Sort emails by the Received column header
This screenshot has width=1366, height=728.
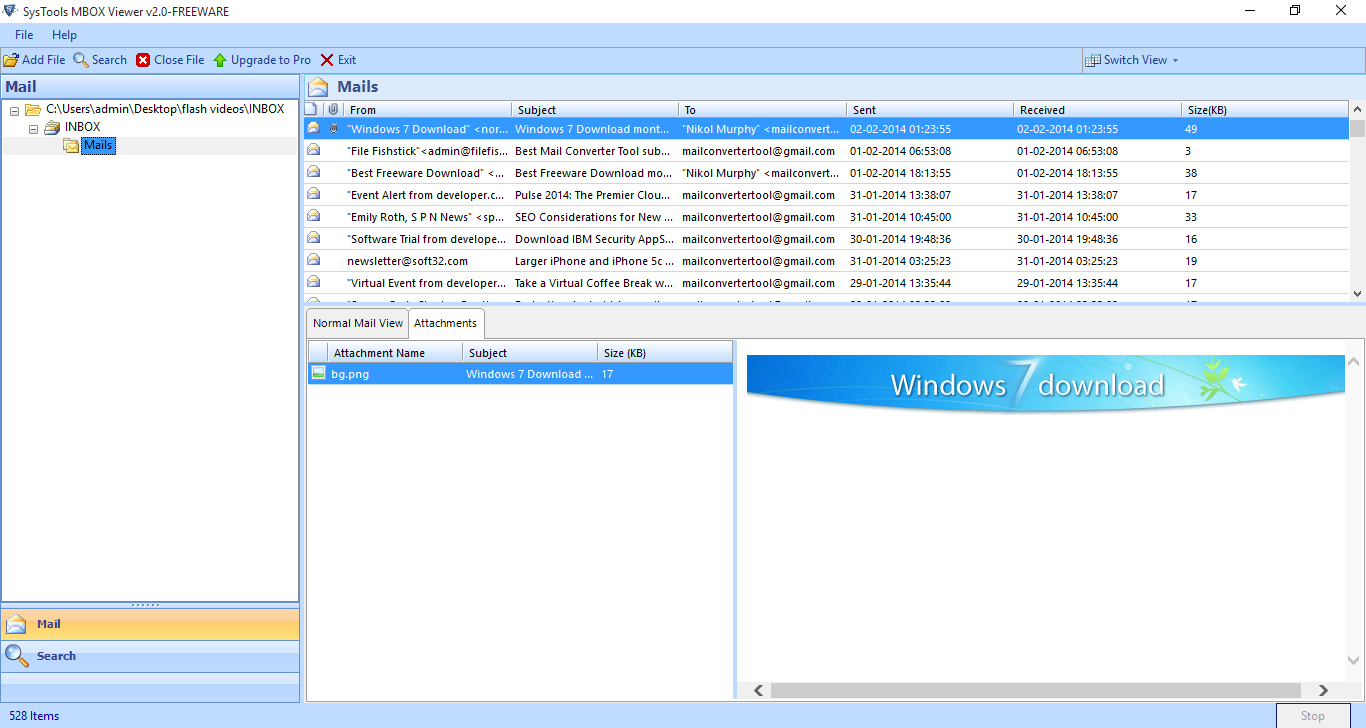[x=1042, y=110]
